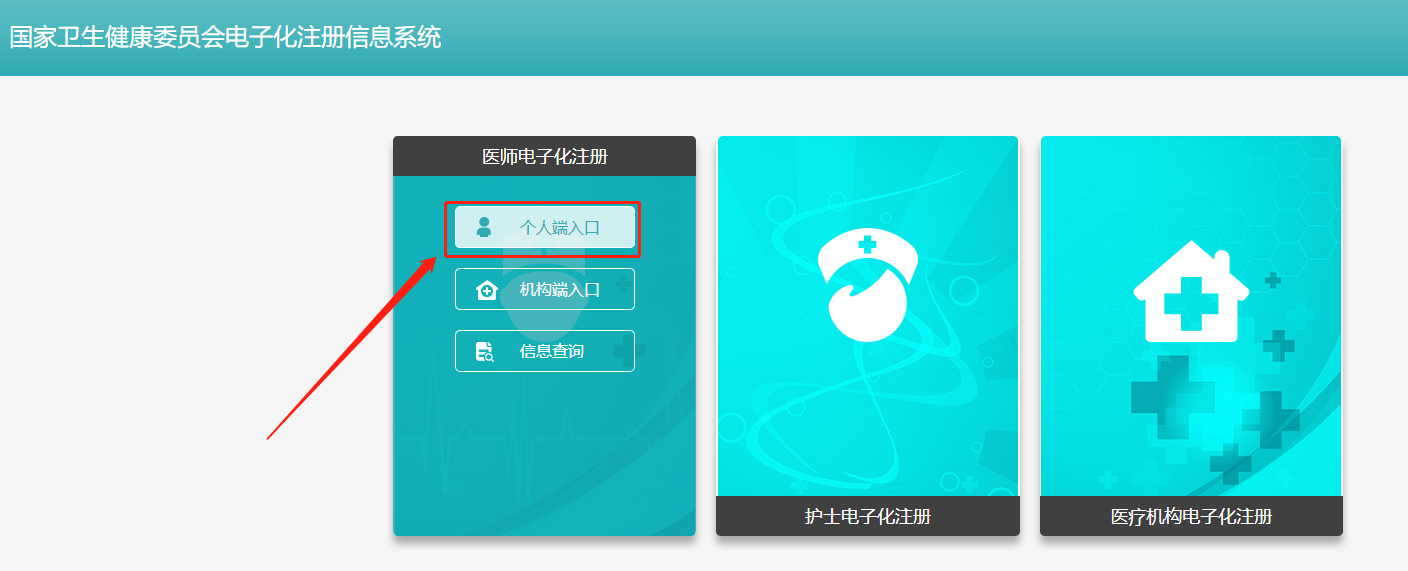The height and width of the screenshot is (571, 1408).
Task: Open the 个人端入口 button
Action: (544, 227)
